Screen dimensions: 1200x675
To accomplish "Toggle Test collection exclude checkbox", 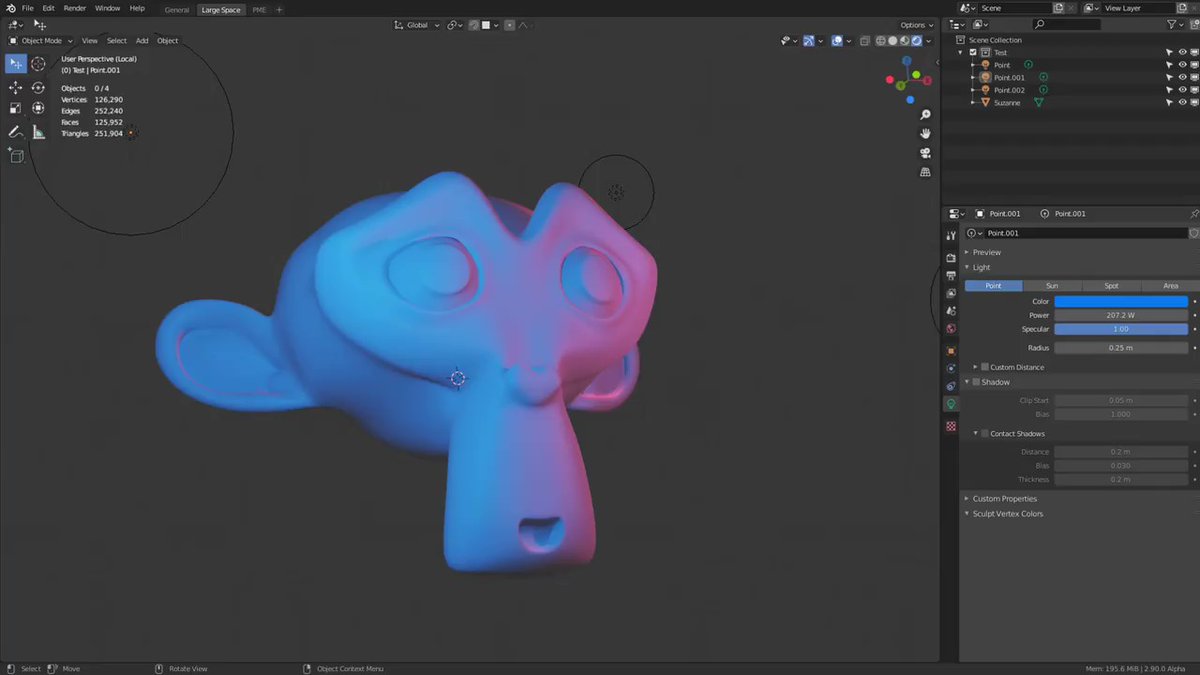I will (x=972, y=52).
